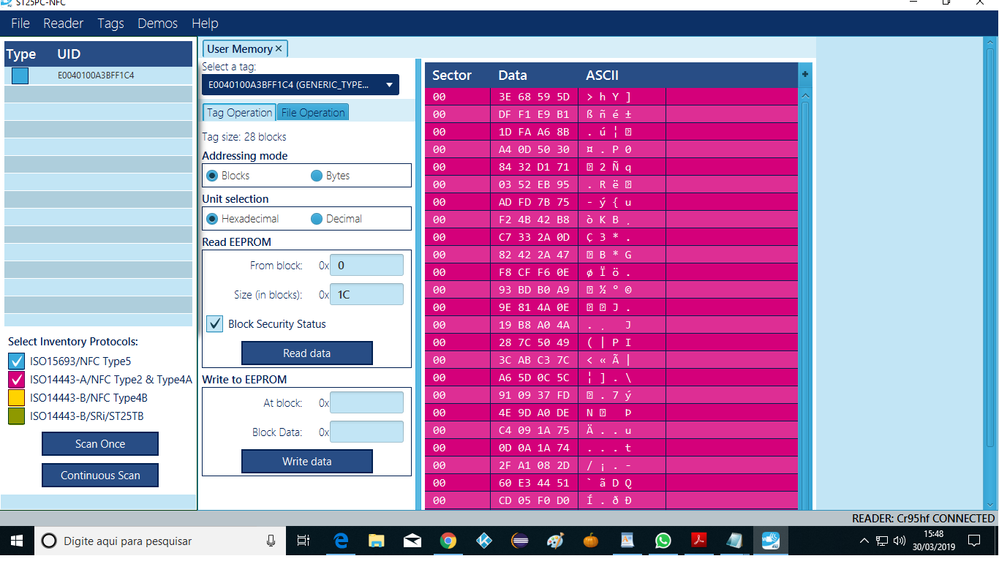Open the Help menu
999x562 pixels.
(x=205, y=24)
